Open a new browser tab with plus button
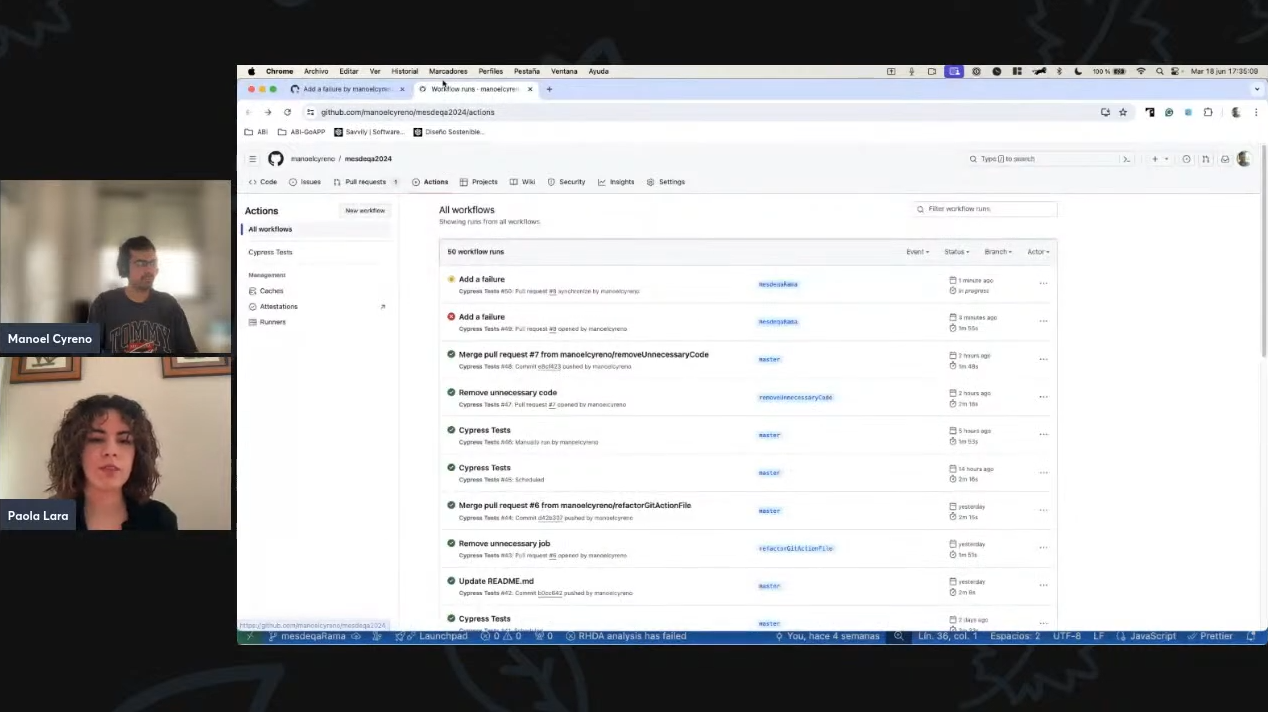This screenshot has width=1268, height=712. click(549, 89)
